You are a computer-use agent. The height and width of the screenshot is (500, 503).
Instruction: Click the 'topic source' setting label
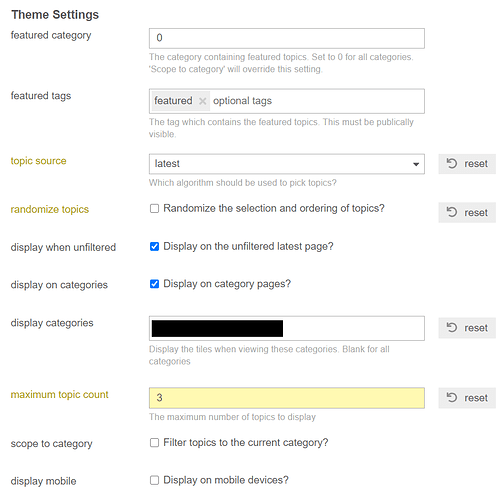coord(38,161)
